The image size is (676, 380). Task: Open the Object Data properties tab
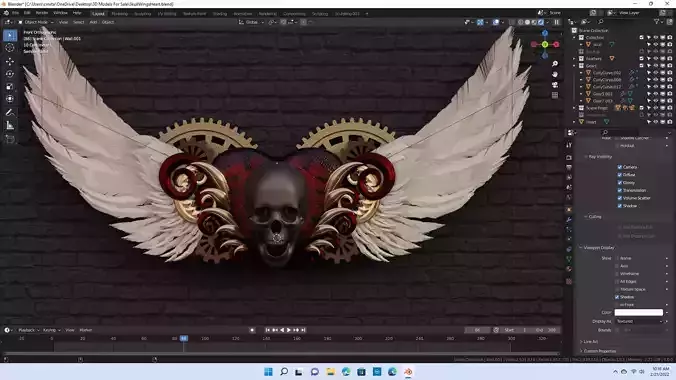click(569, 259)
